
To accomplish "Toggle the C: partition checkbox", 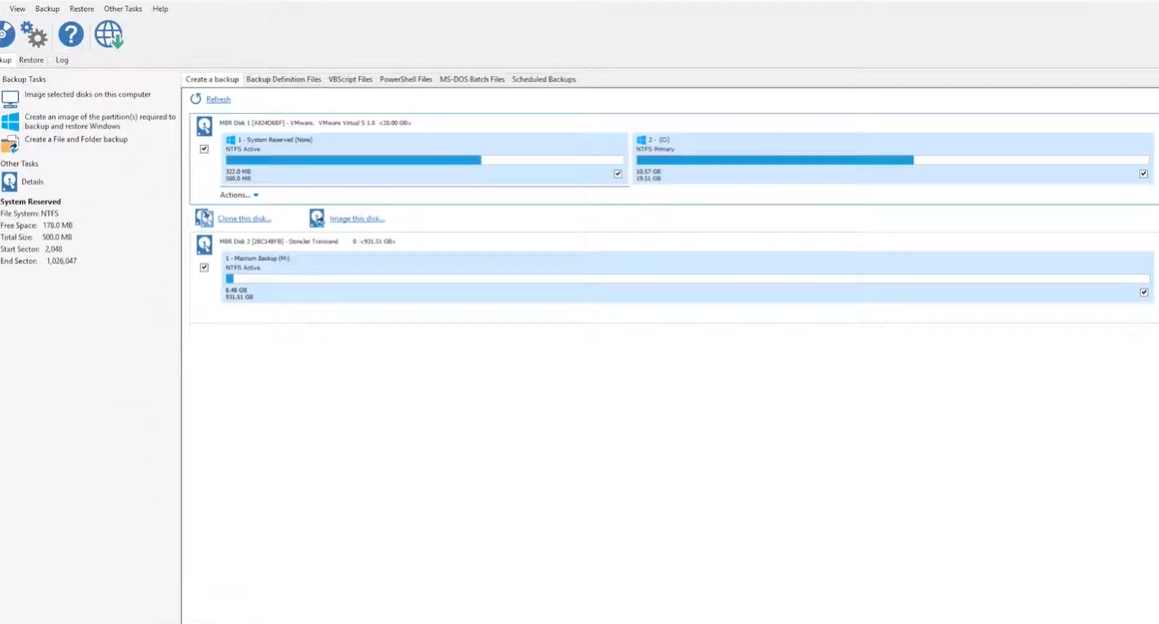I will [1143, 173].
